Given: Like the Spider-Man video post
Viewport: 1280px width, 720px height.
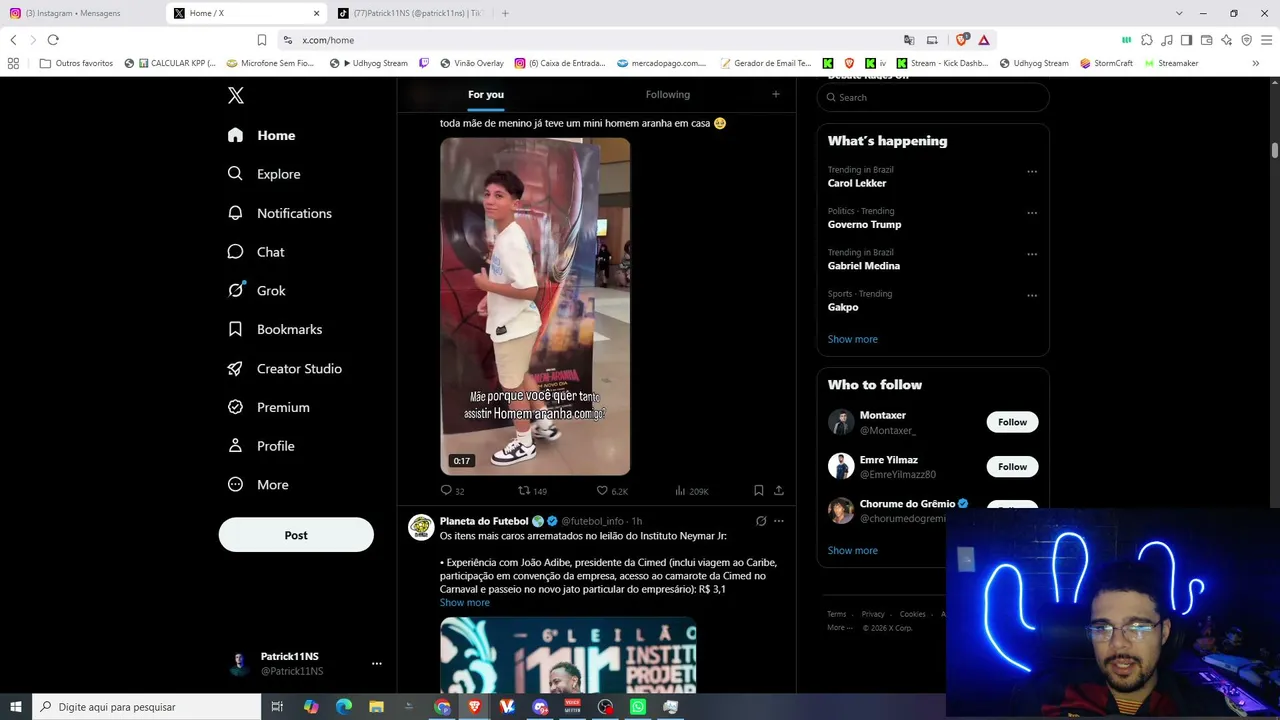Looking at the screenshot, I should click(x=612, y=491).
